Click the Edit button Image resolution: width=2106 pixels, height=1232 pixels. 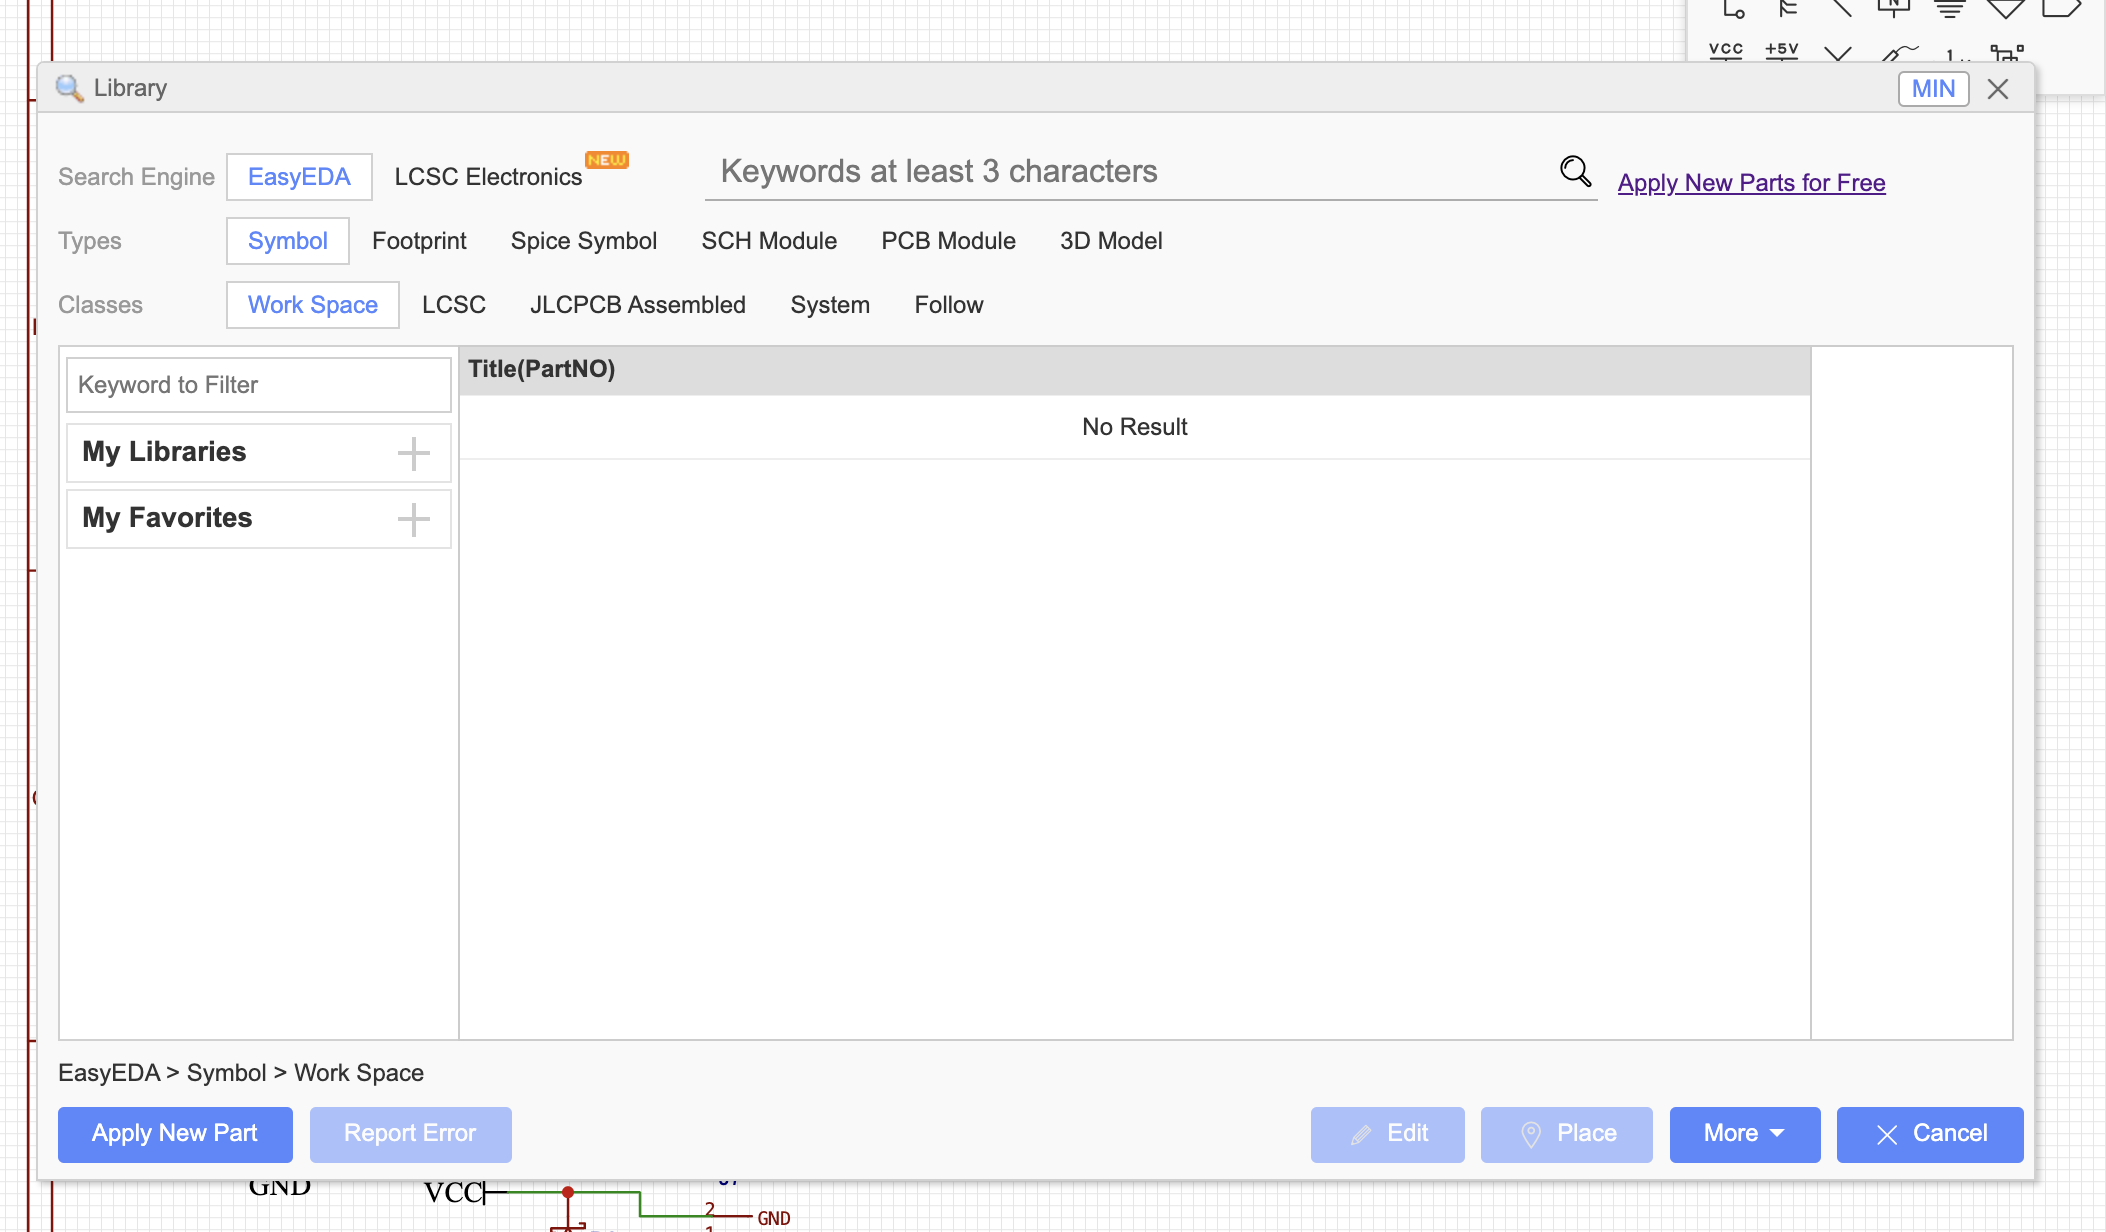[1387, 1134]
